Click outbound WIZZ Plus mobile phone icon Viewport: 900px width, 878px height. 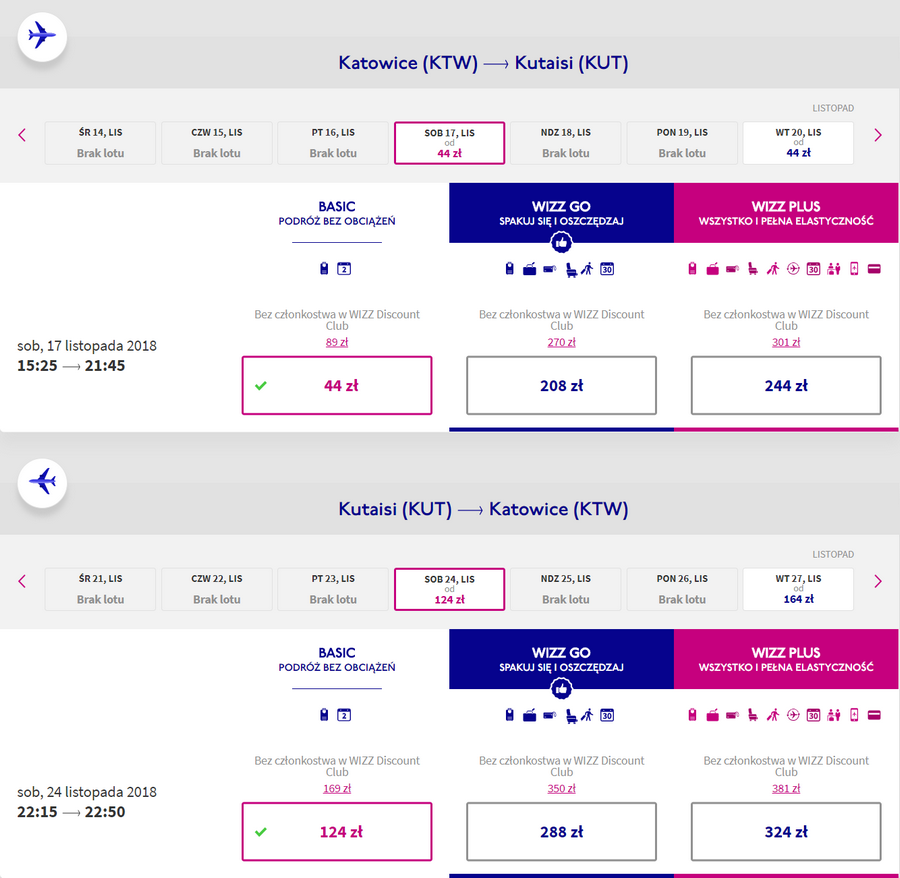click(x=854, y=269)
